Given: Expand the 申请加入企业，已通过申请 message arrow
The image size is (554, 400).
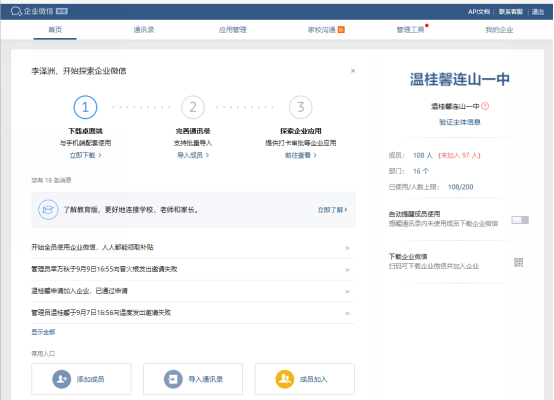Looking at the screenshot, I should pyautogui.click(x=347, y=292).
